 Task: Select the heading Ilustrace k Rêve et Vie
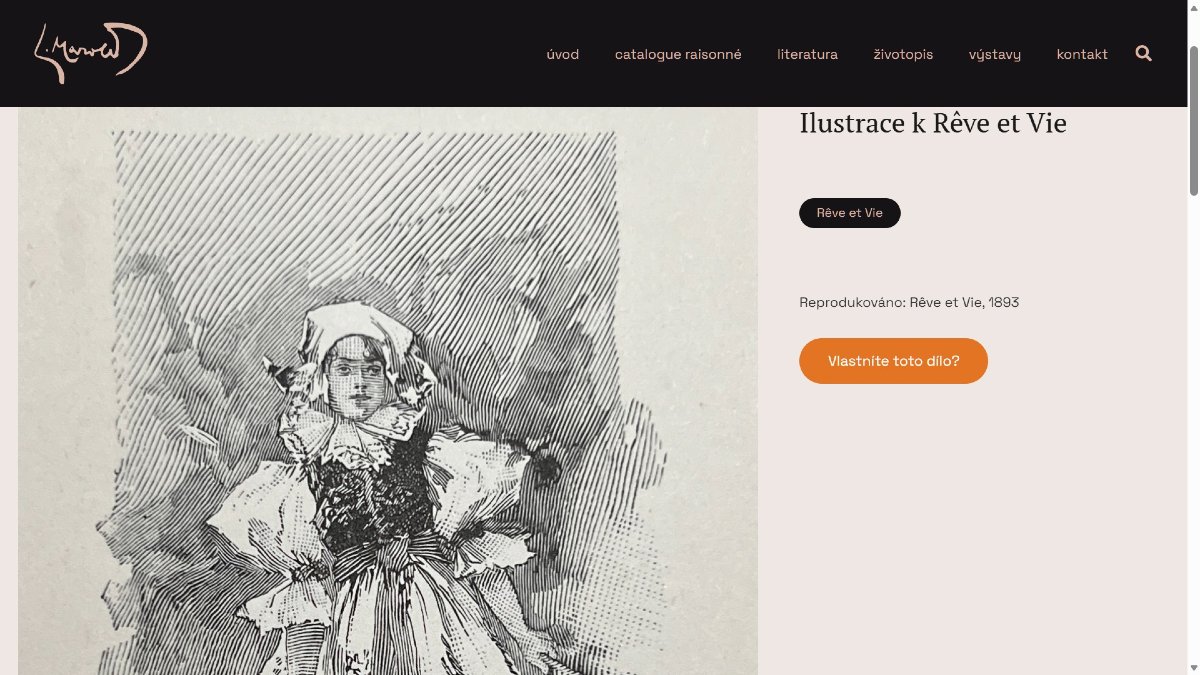point(933,124)
